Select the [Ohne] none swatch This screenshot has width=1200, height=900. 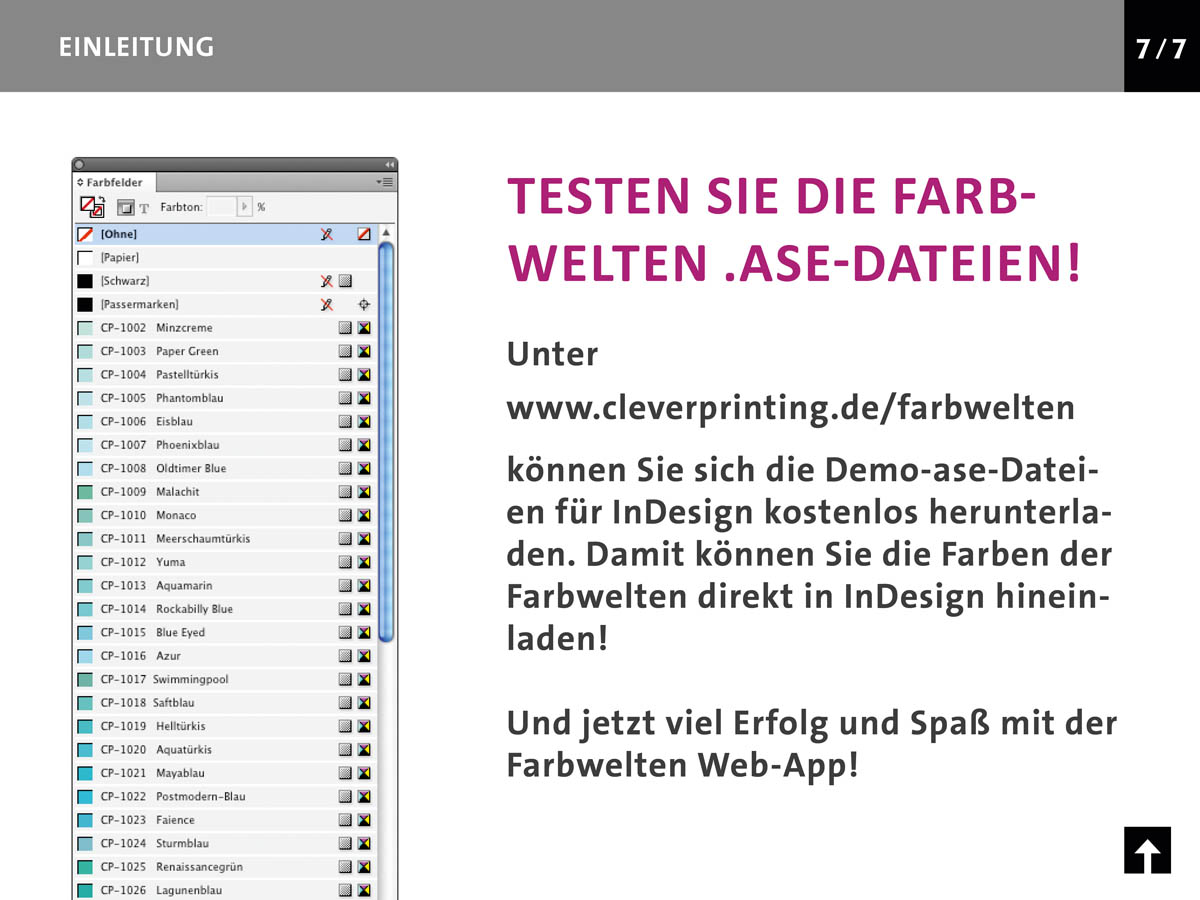(85, 234)
